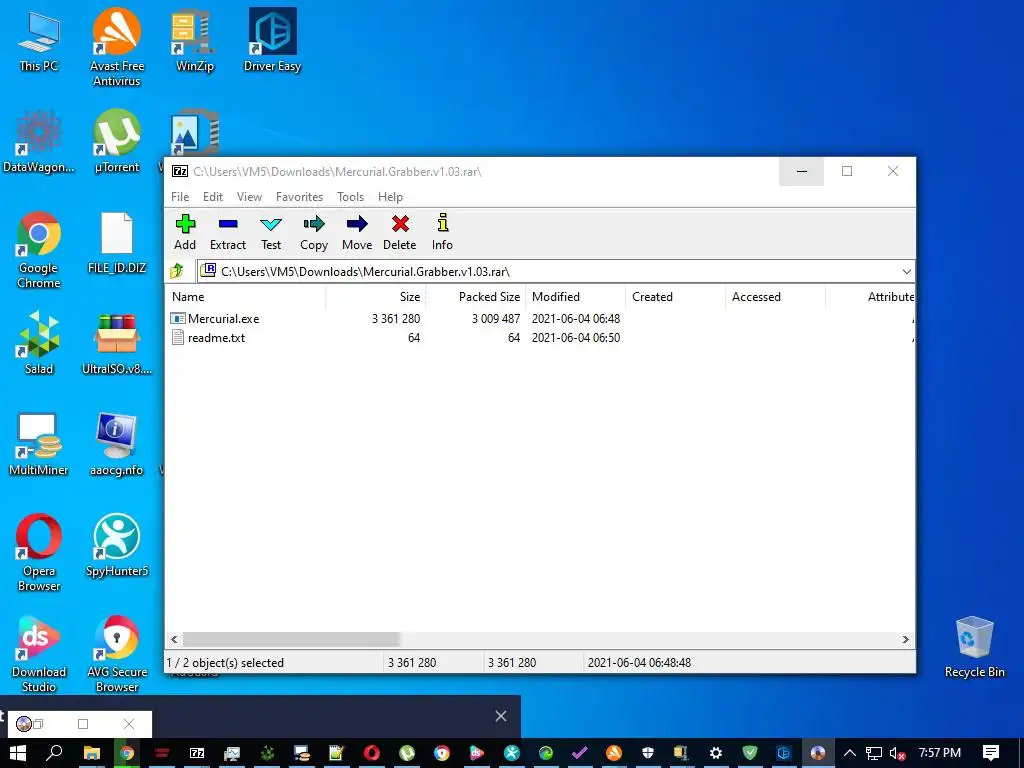Click the 7:57 PM taskbar clock
Image resolution: width=1024 pixels, height=768 pixels.
click(940, 752)
